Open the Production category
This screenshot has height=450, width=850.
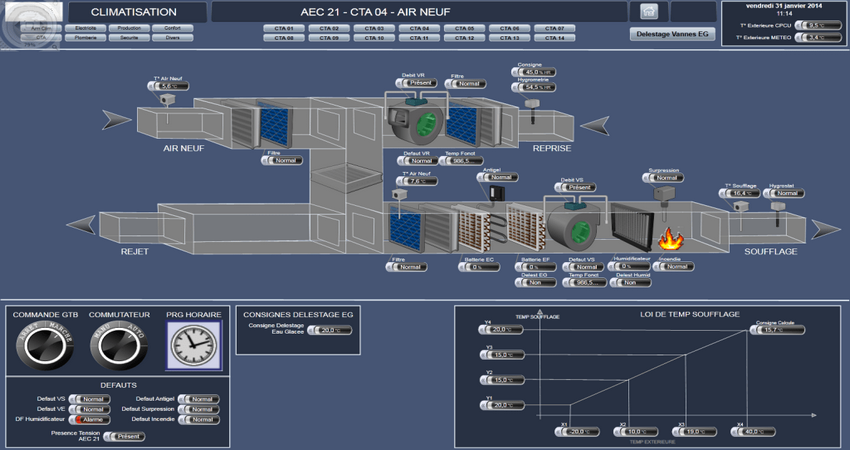point(129,29)
